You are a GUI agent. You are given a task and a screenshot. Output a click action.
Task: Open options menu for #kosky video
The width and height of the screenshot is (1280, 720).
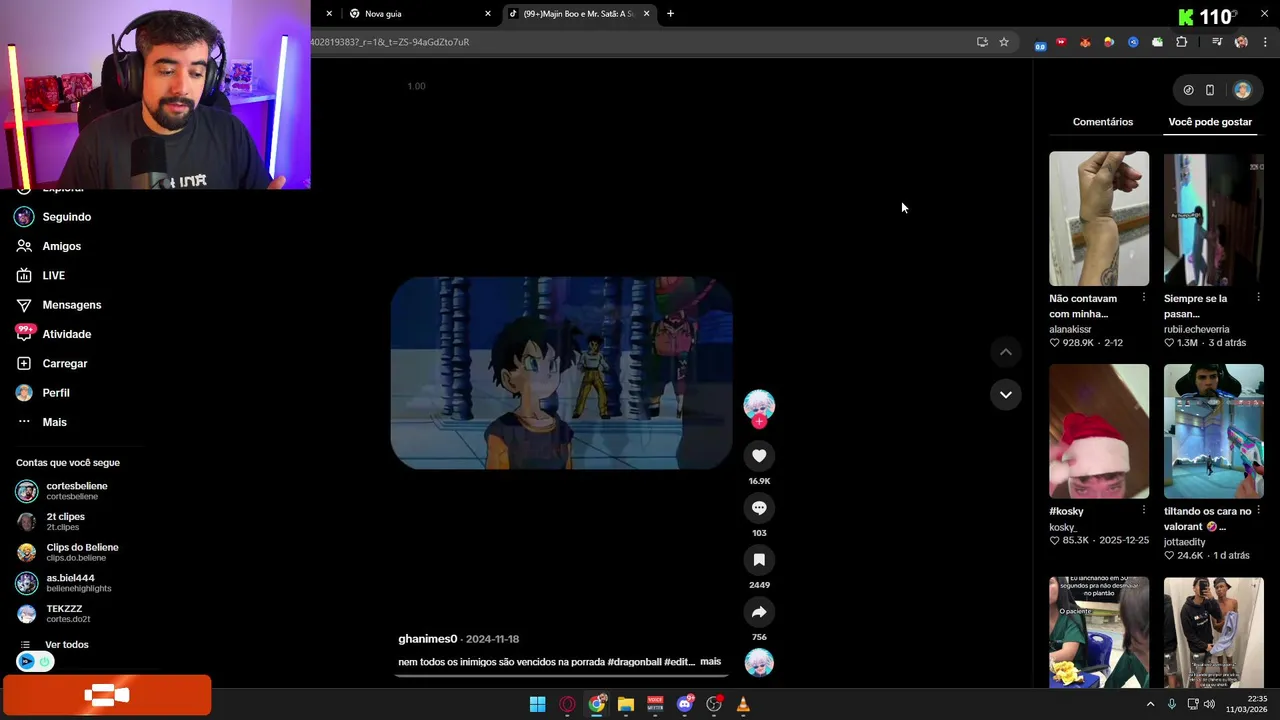(x=1144, y=510)
